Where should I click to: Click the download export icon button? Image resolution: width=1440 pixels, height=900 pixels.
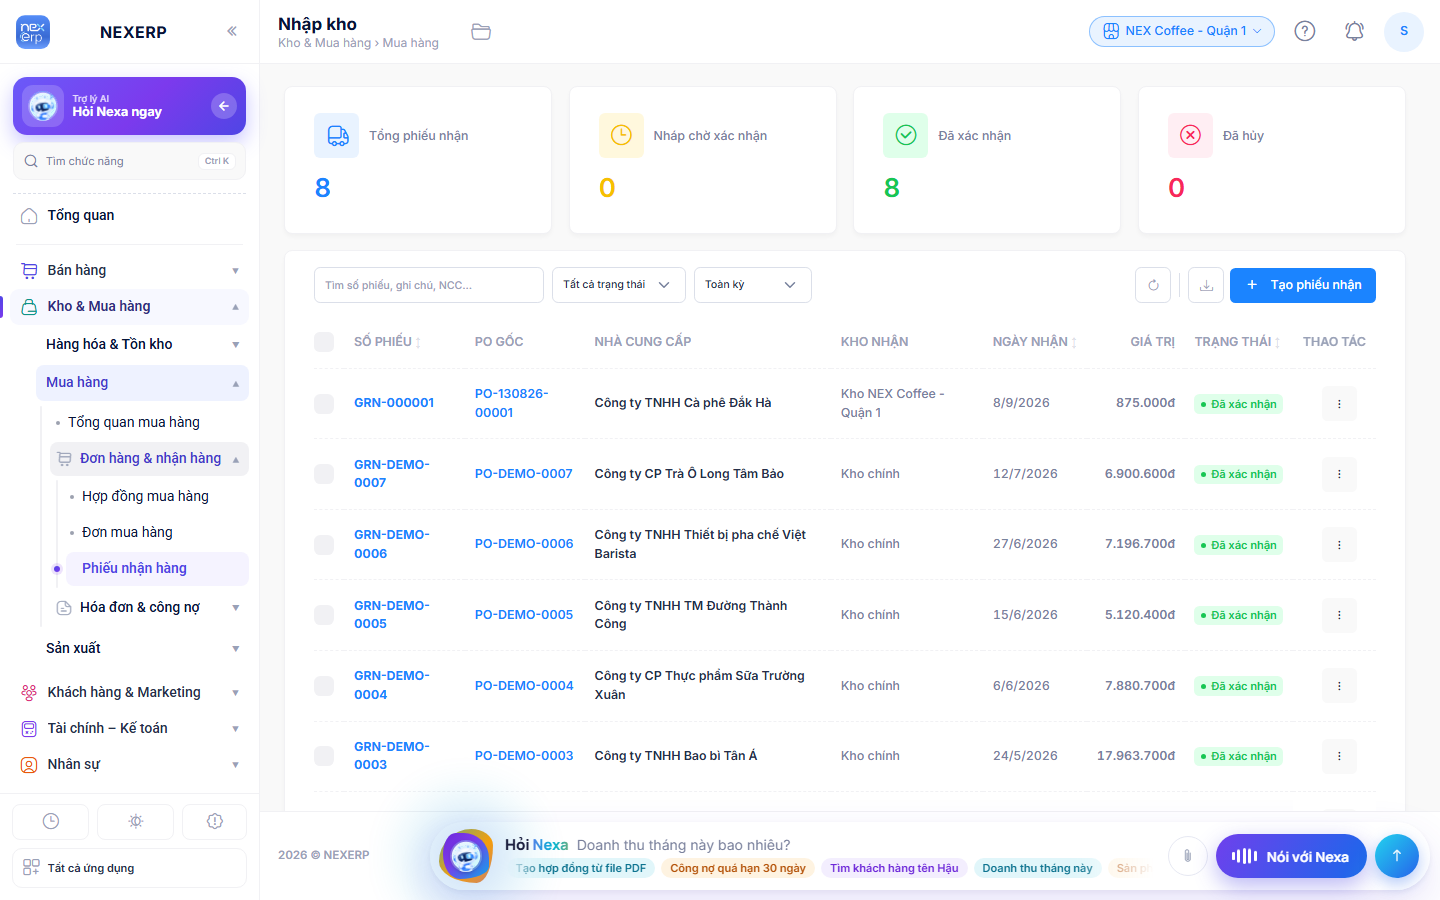(1206, 285)
